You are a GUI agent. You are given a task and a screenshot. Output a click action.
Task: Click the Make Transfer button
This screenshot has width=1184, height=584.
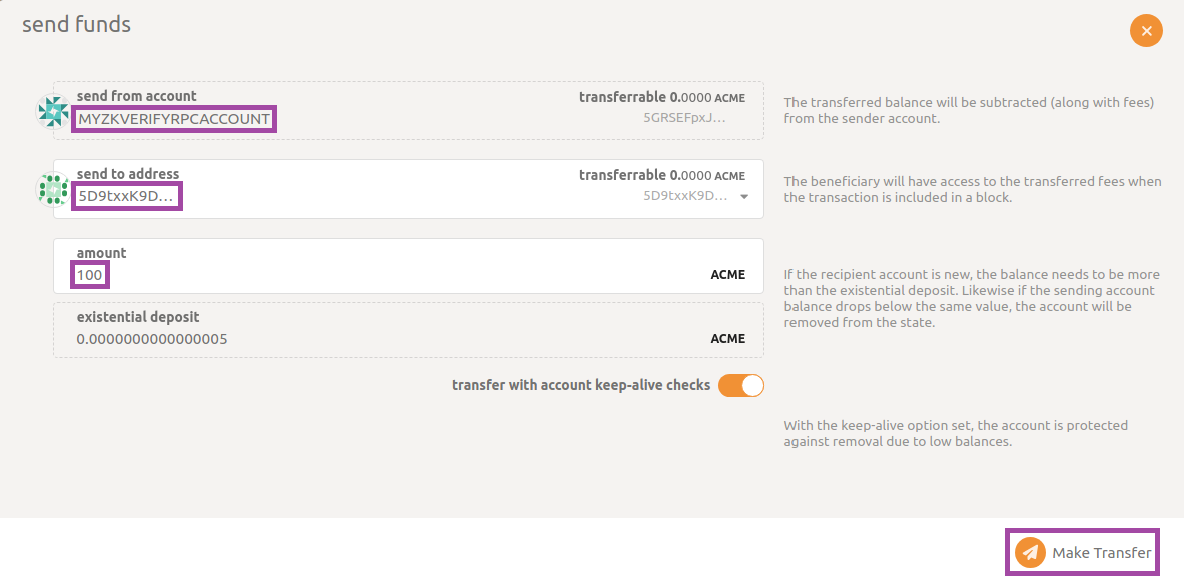point(1083,552)
